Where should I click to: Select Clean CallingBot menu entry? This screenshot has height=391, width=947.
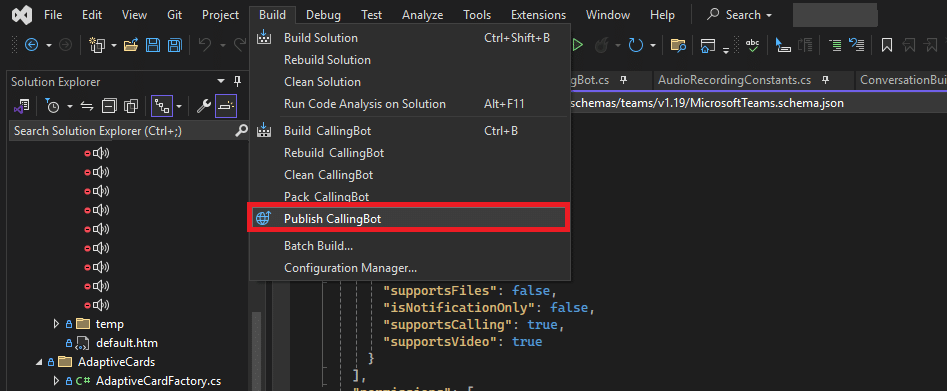click(x=410, y=175)
